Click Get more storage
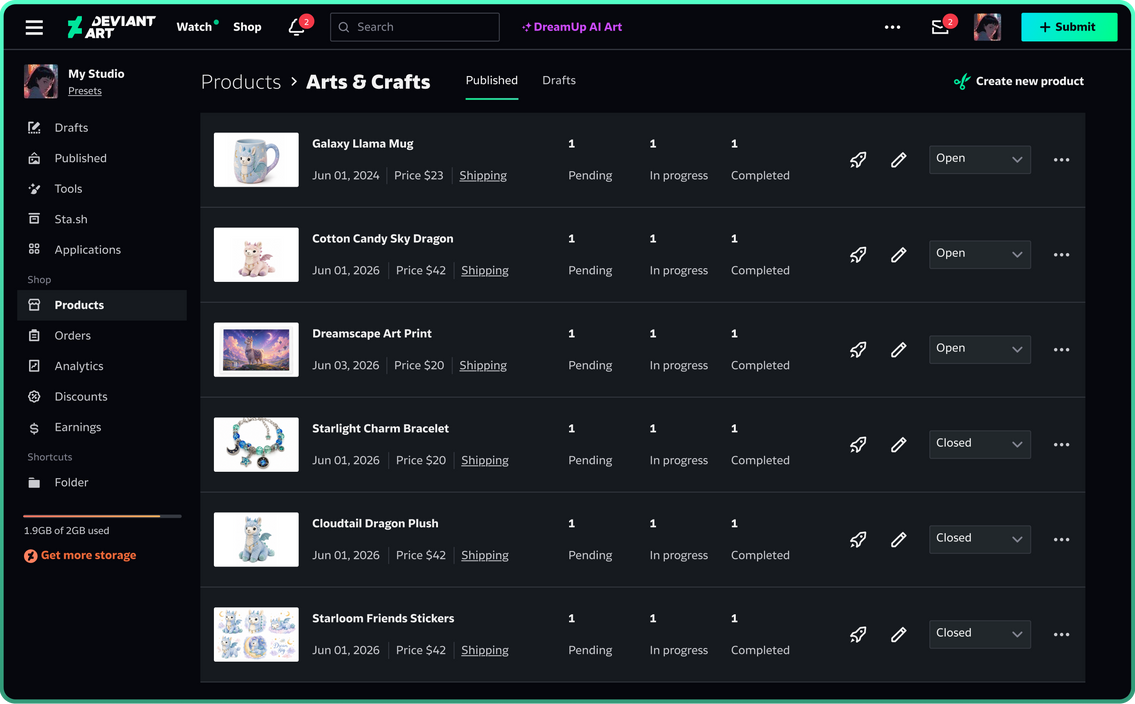This screenshot has height=704, width=1135. click(x=80, y=556)
